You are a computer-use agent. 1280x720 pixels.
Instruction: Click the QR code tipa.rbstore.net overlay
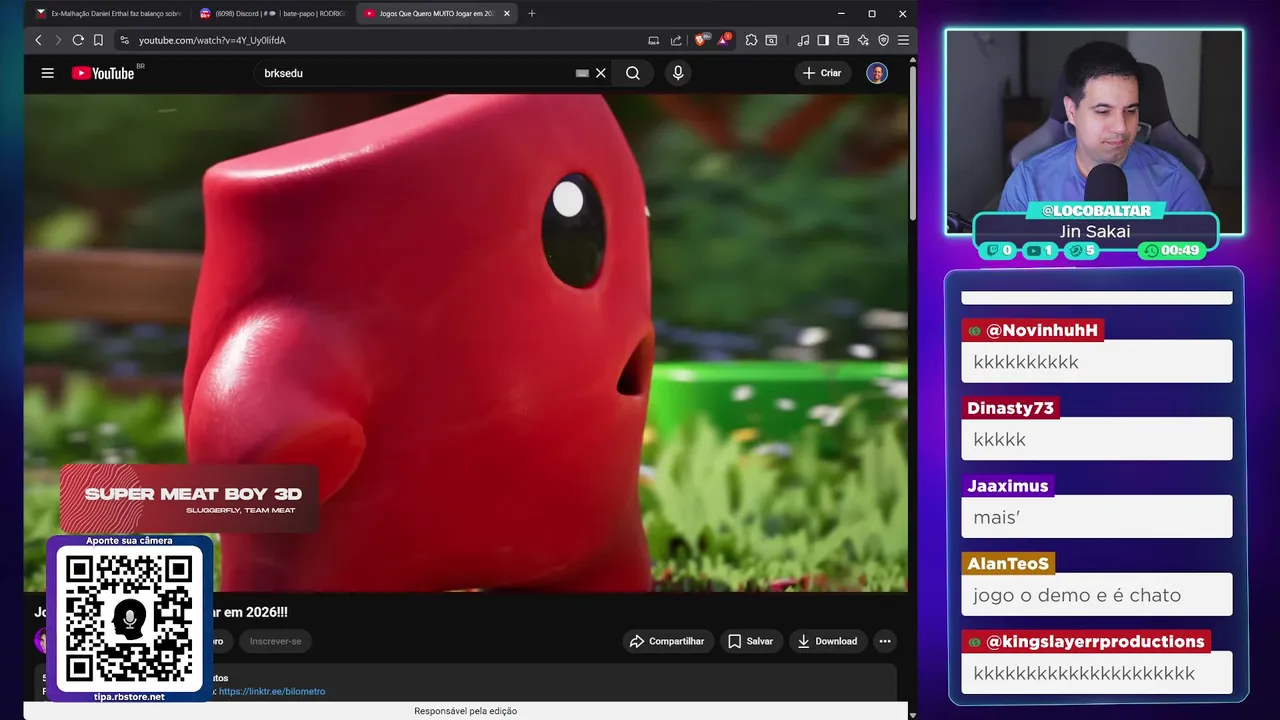[x=130, y=619]
